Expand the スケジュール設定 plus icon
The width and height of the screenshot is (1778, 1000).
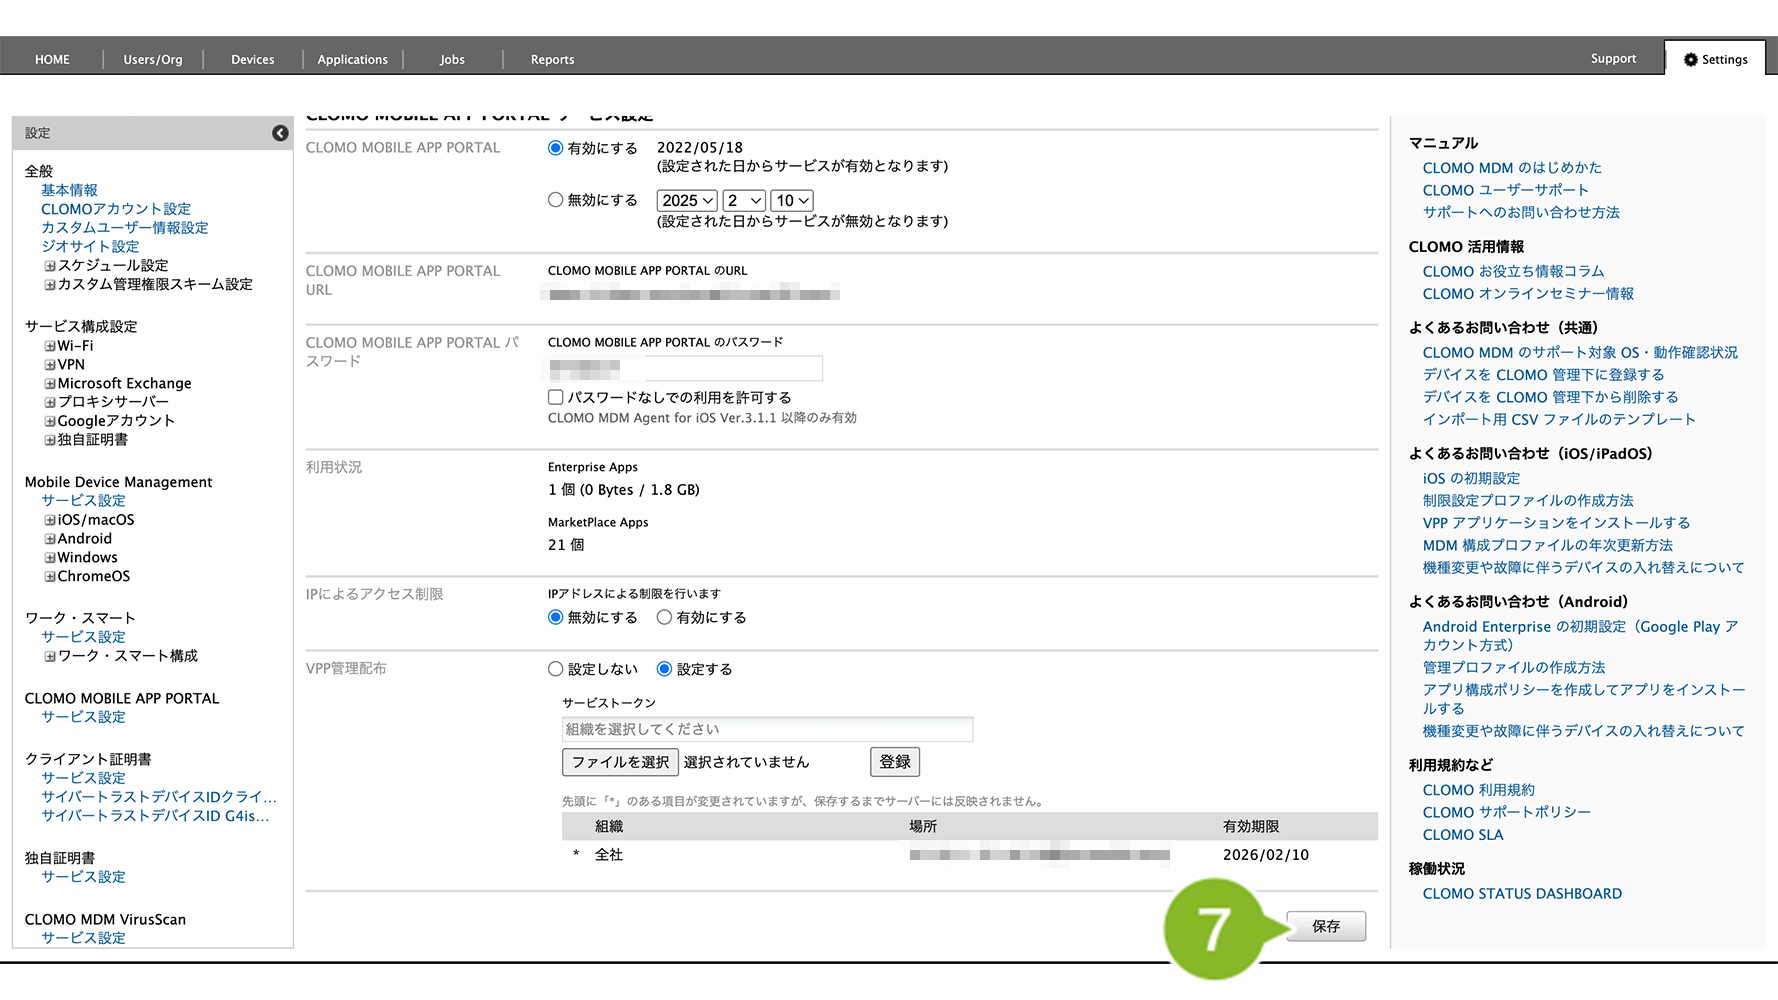[x=49, y=266]
